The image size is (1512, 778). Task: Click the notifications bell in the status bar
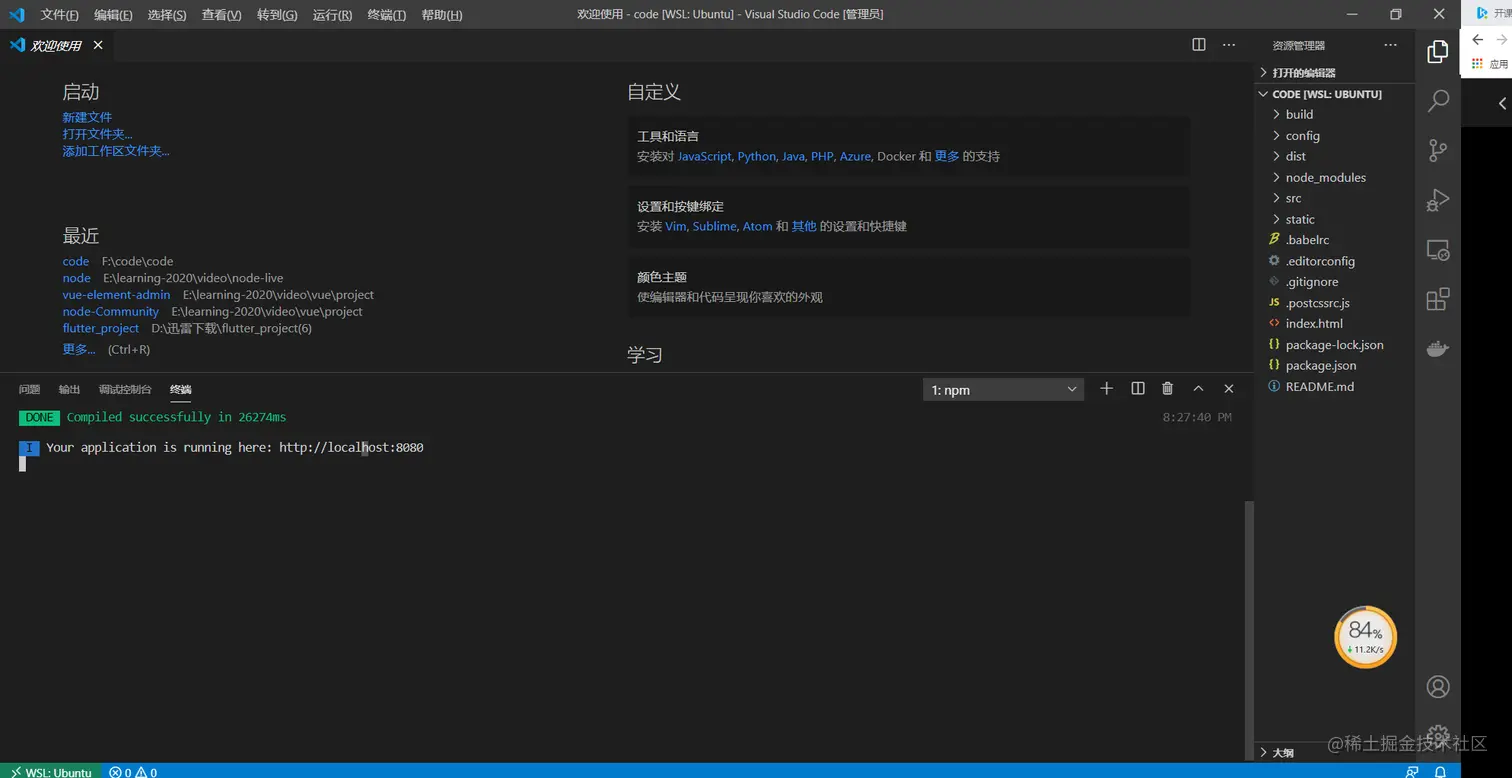tap(1441, 772)
